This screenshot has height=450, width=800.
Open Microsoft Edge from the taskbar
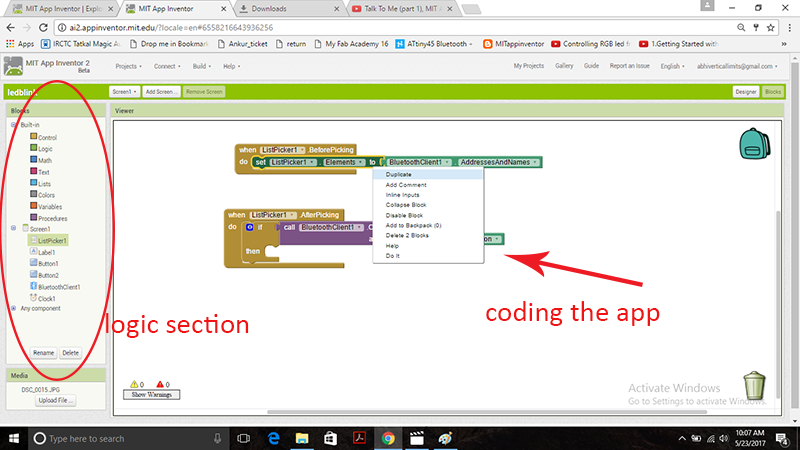click(x=274, y=438)
